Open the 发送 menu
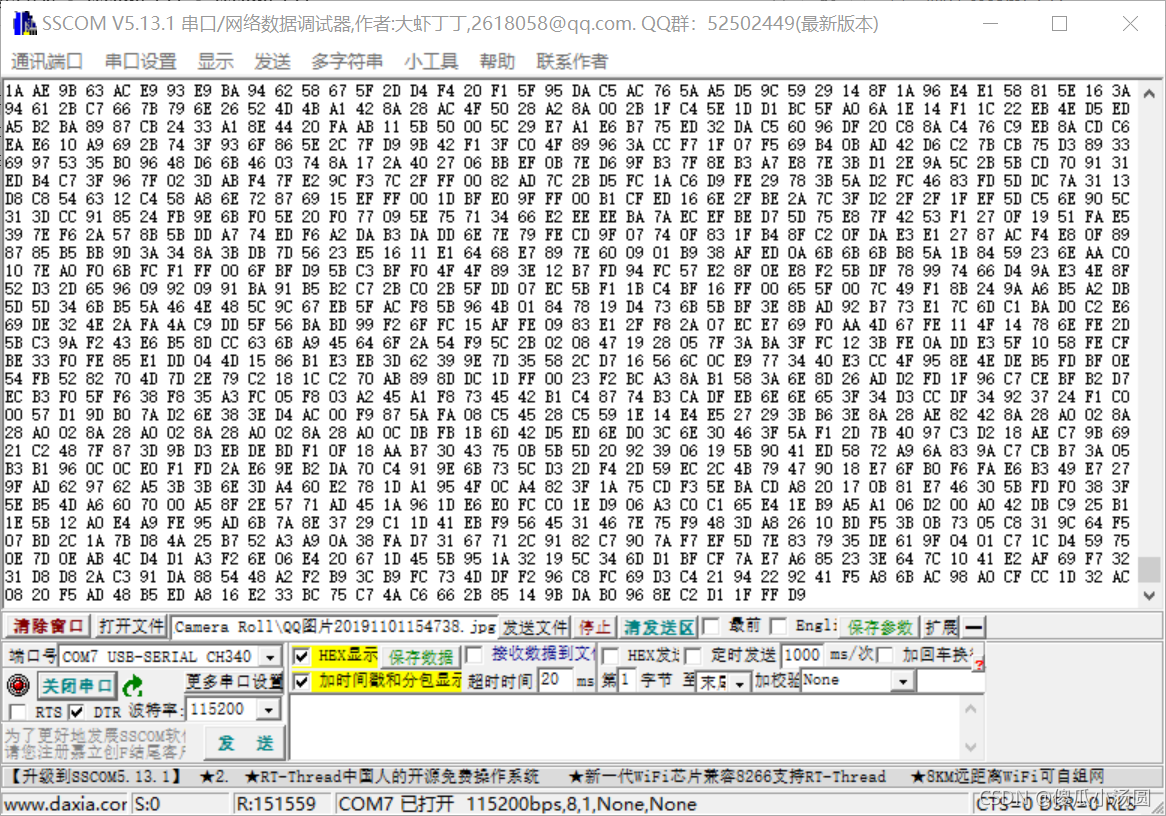1166x816 pixels. click(272, 61)
